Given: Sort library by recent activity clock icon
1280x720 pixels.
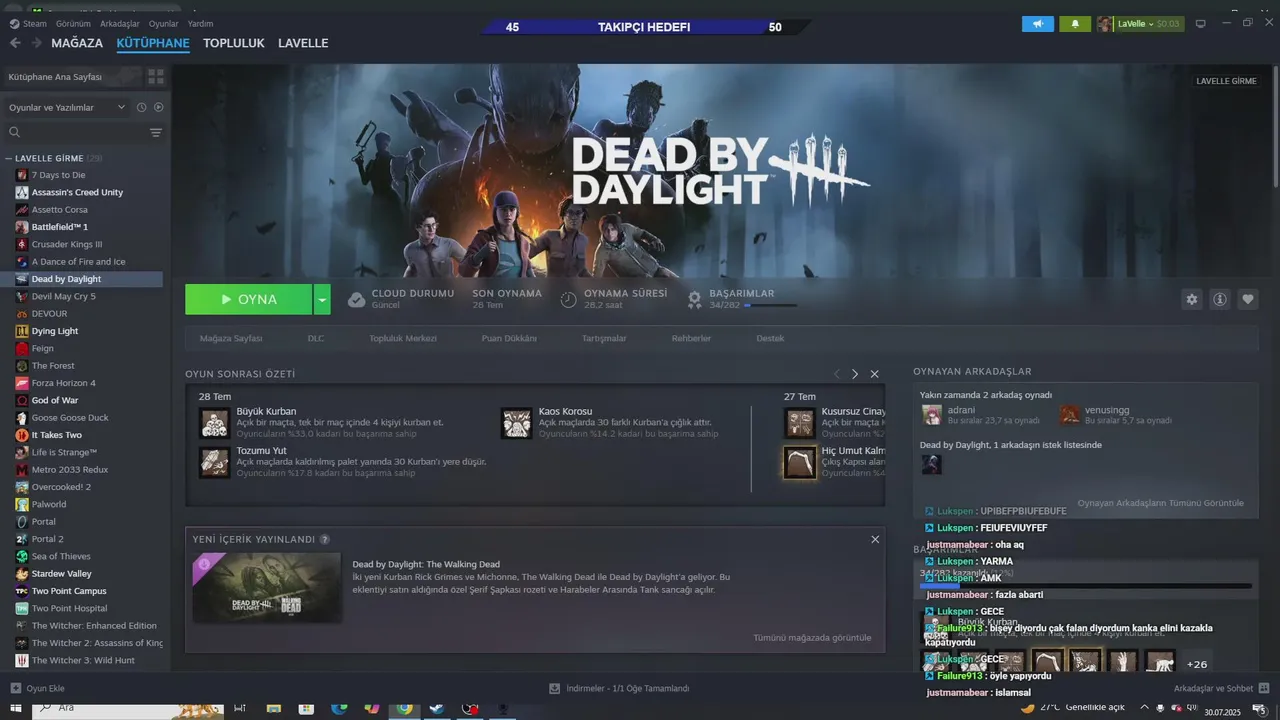Looking at the screenshot, I should pyautogui.click(x=141, y=107).
